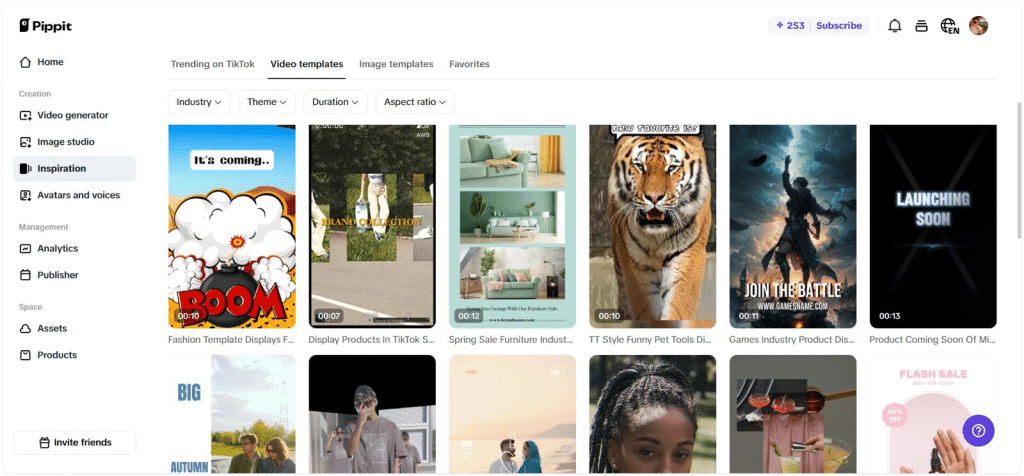
Task: Open the Video generator page
Action: tap(72, 115)
